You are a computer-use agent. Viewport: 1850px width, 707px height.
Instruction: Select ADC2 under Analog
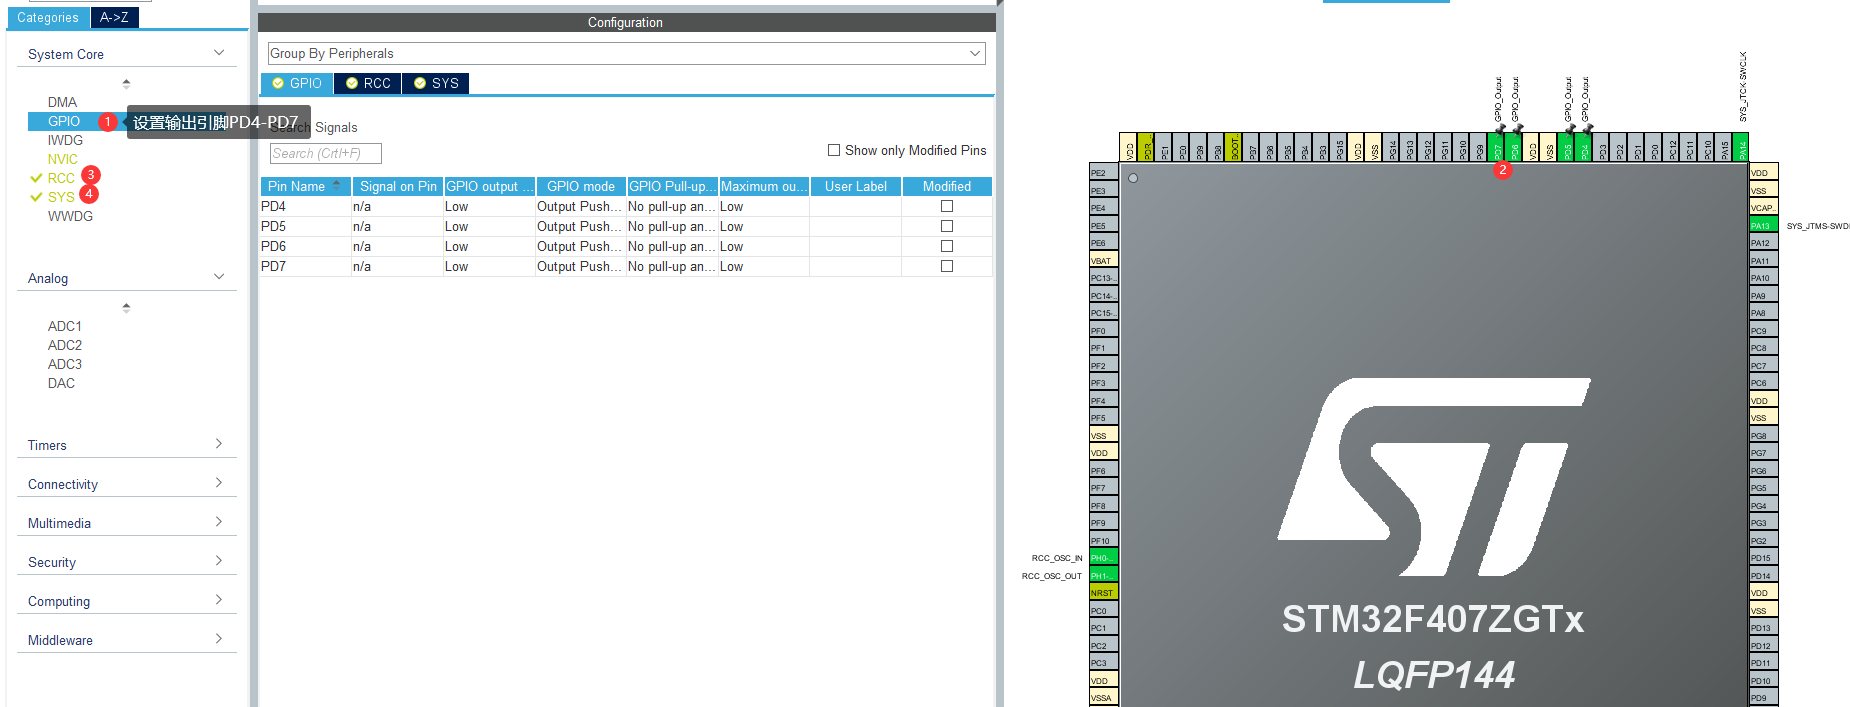point(65,345)
